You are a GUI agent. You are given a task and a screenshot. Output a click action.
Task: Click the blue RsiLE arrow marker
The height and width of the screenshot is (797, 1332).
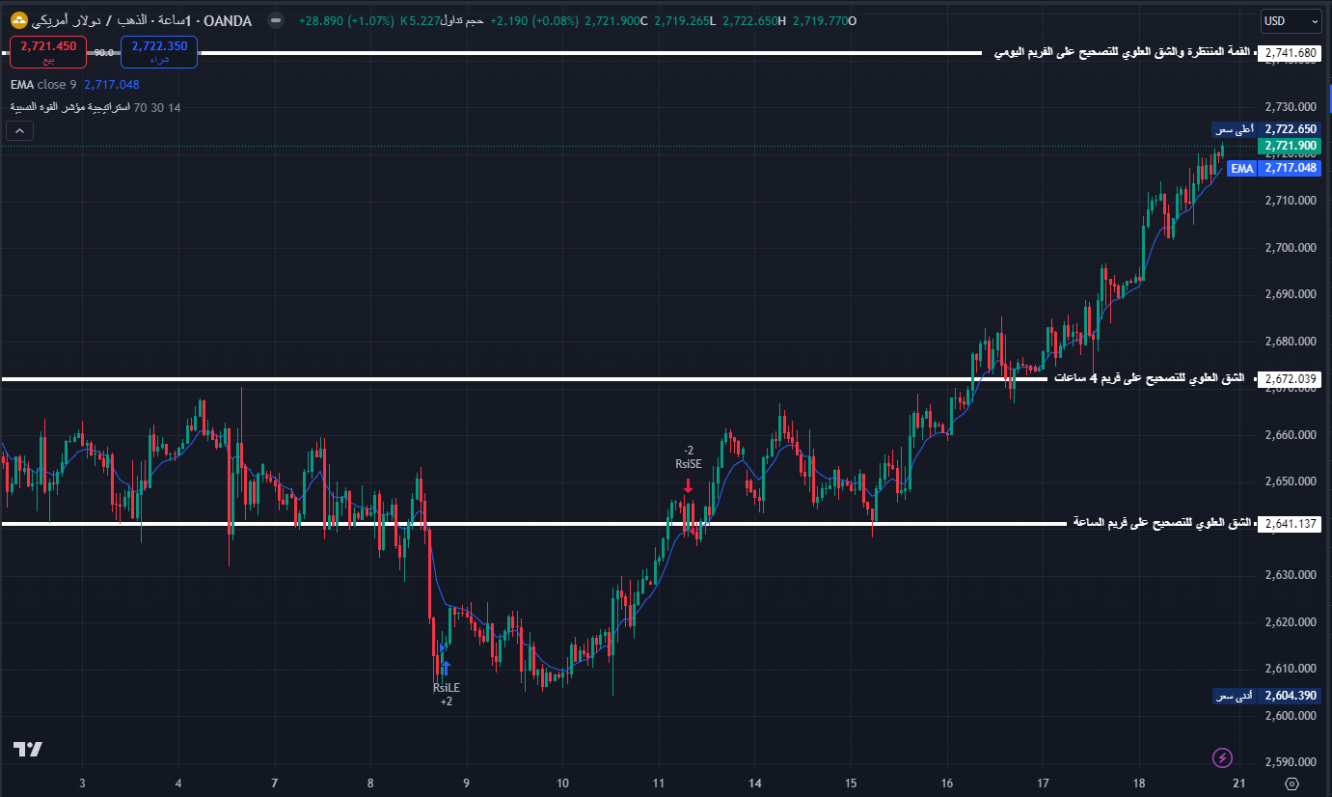pyautogui.click(x=445, y=668)
